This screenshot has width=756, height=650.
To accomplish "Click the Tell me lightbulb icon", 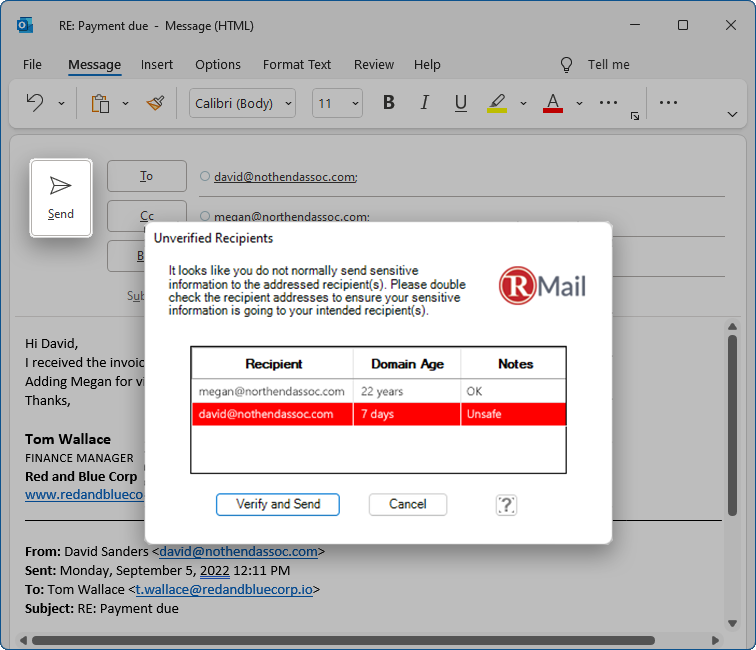I will click(x=567, y=65).
